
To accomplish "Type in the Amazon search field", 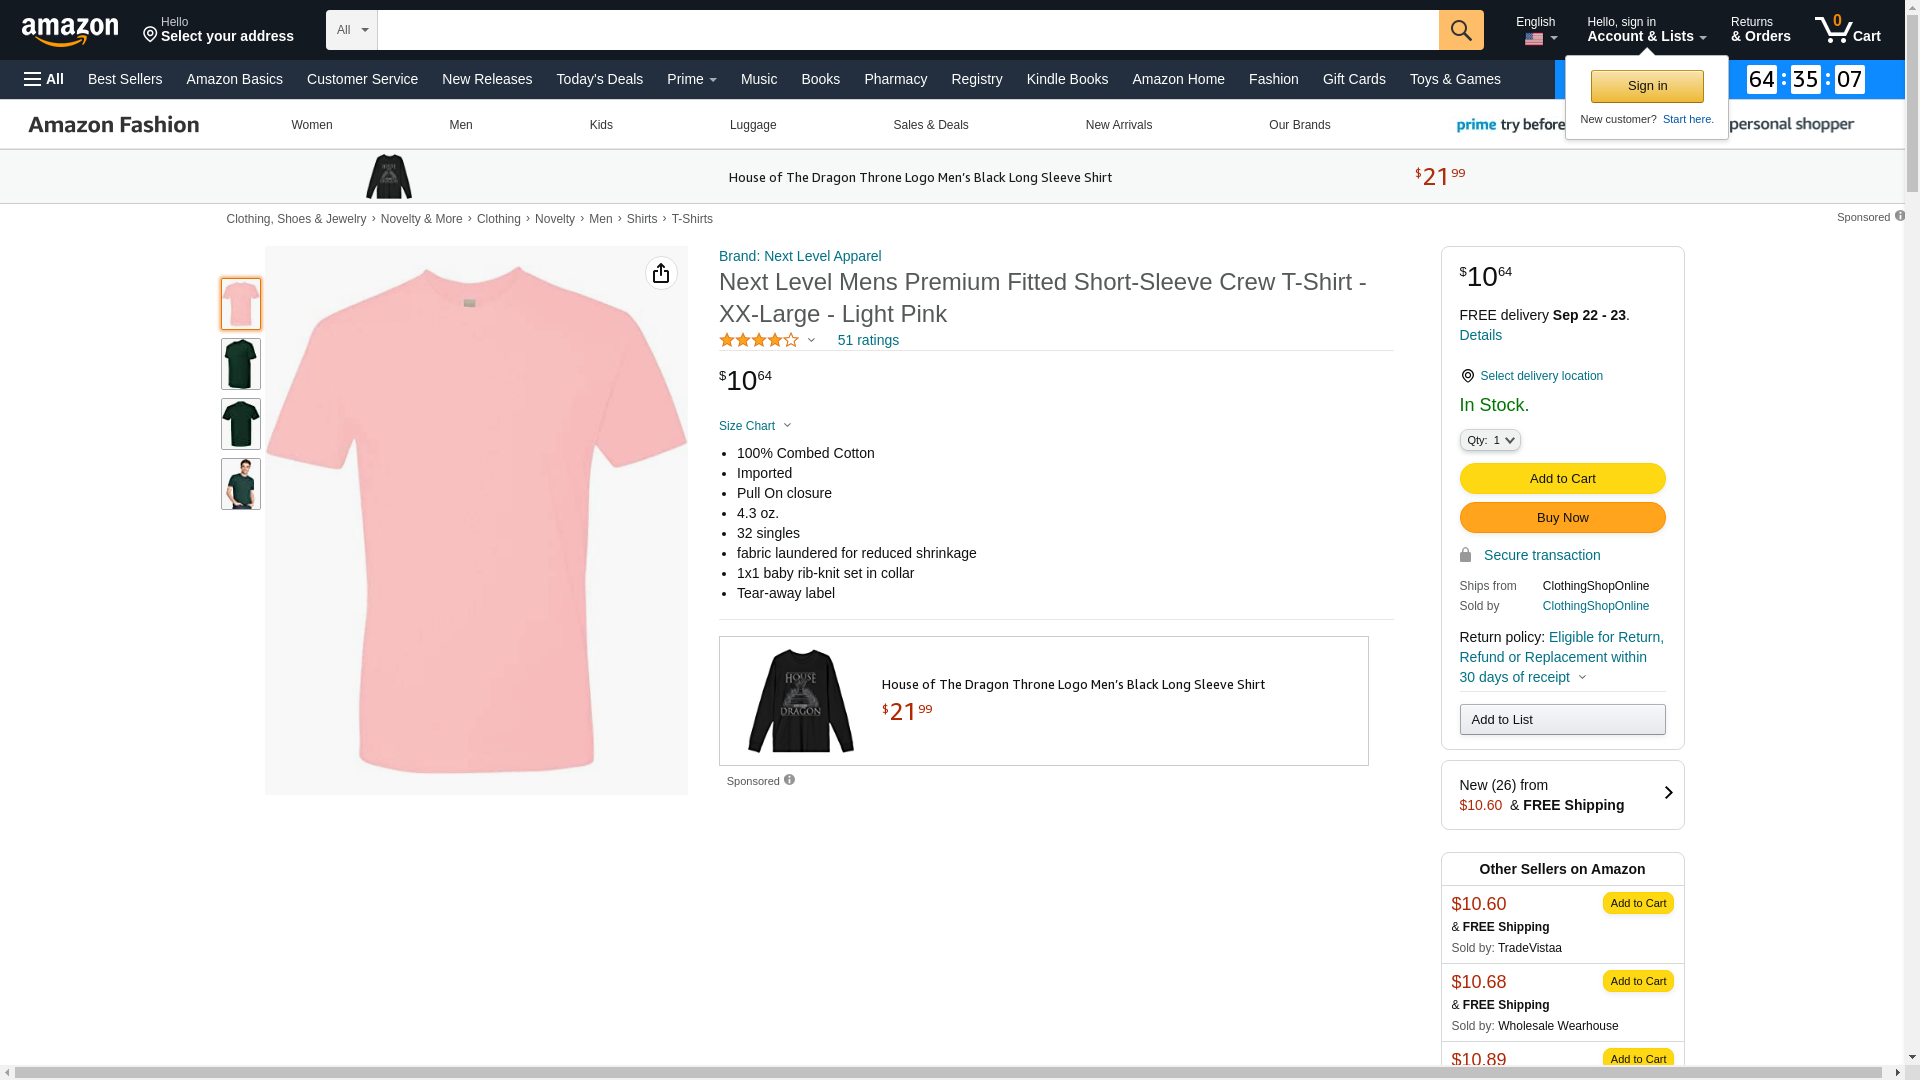I will click(907, 30).
